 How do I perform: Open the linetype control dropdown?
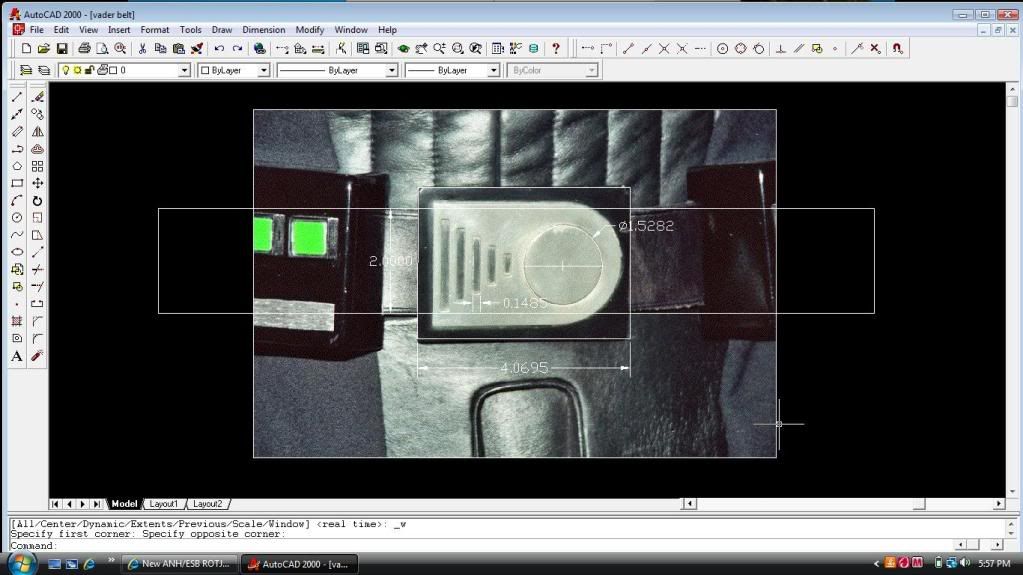click(391, 70)
